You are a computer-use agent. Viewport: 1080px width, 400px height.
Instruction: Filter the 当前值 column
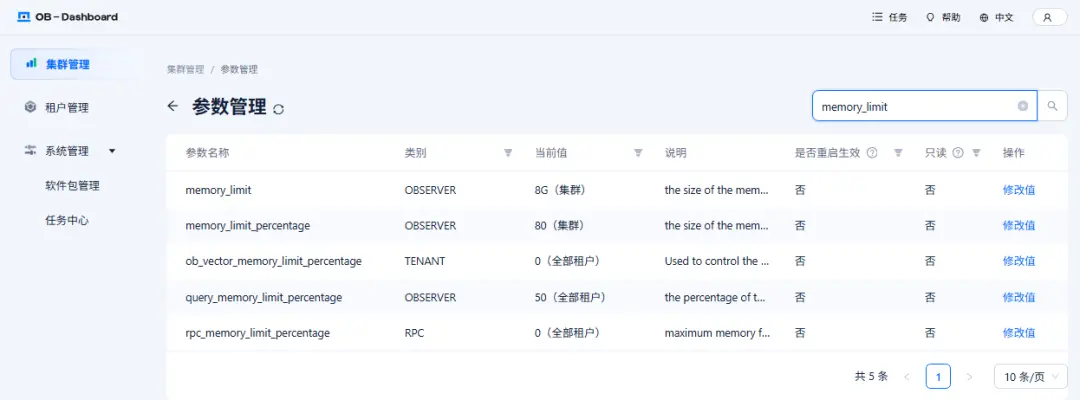tap(638, 153)
